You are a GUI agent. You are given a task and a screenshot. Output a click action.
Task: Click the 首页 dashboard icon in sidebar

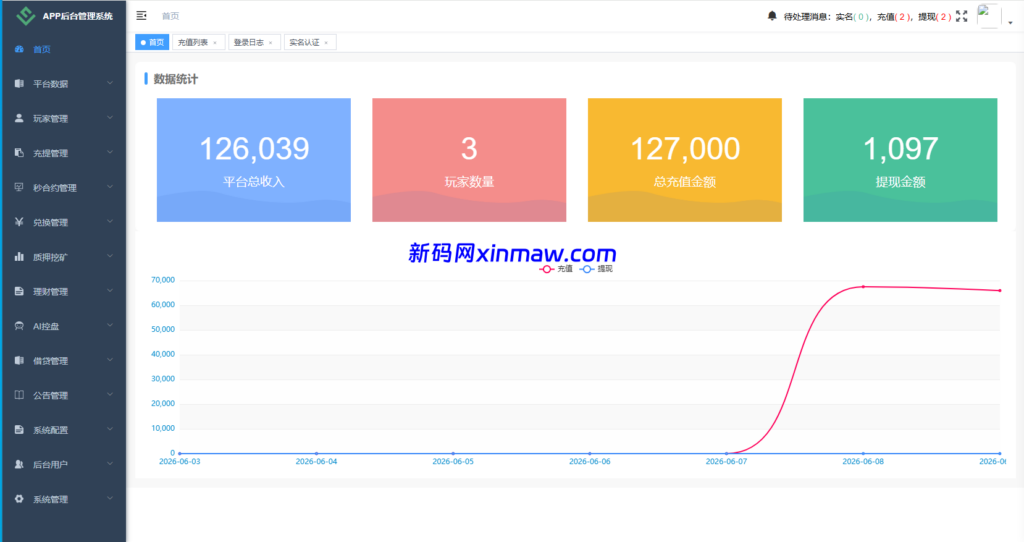coord(19,49)
